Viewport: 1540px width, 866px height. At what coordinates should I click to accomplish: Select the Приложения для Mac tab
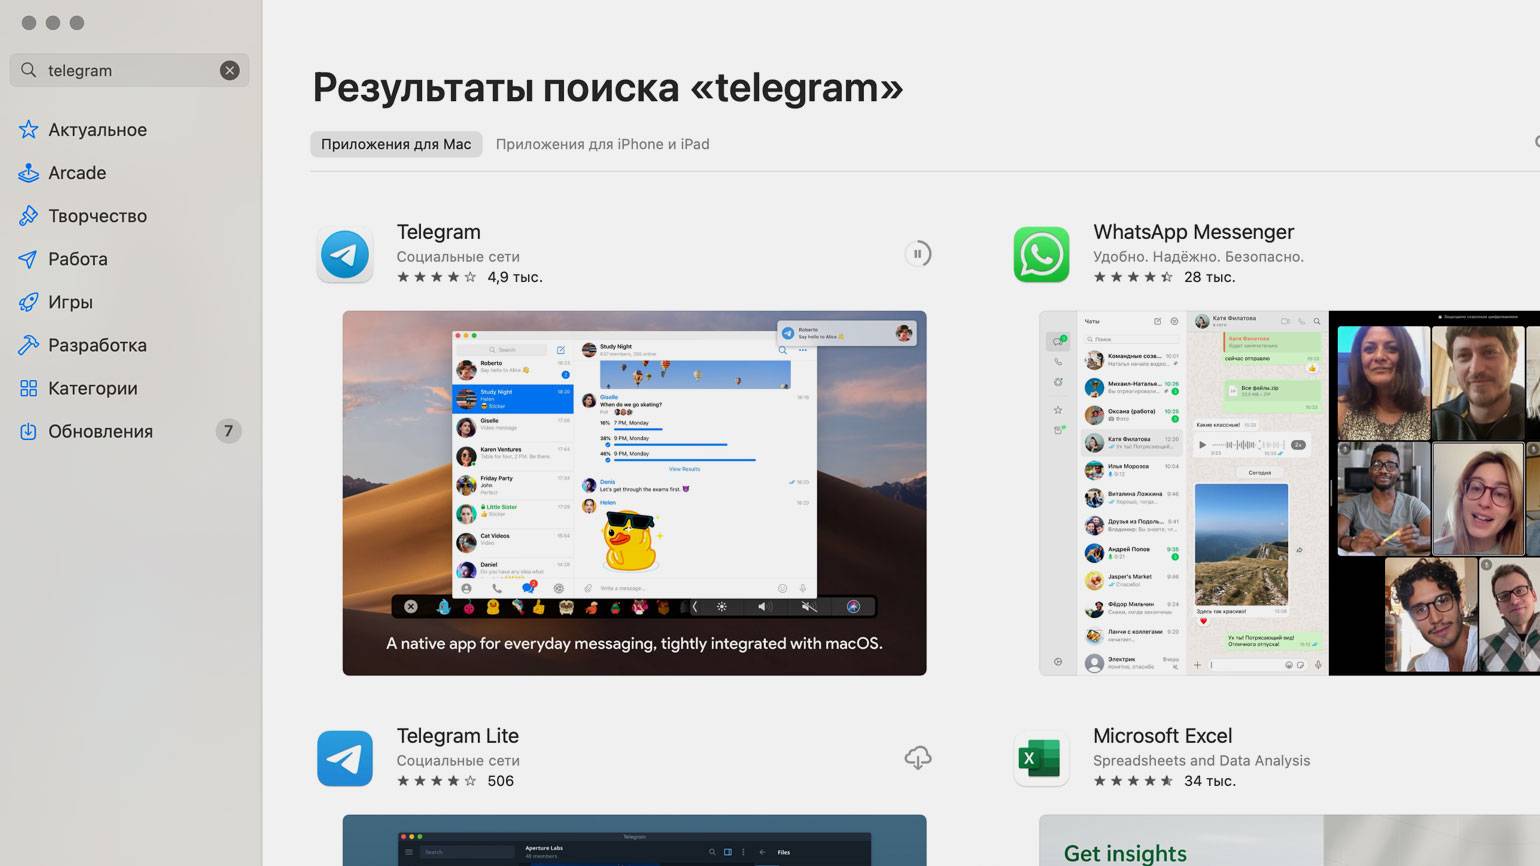tap(396, 144)
